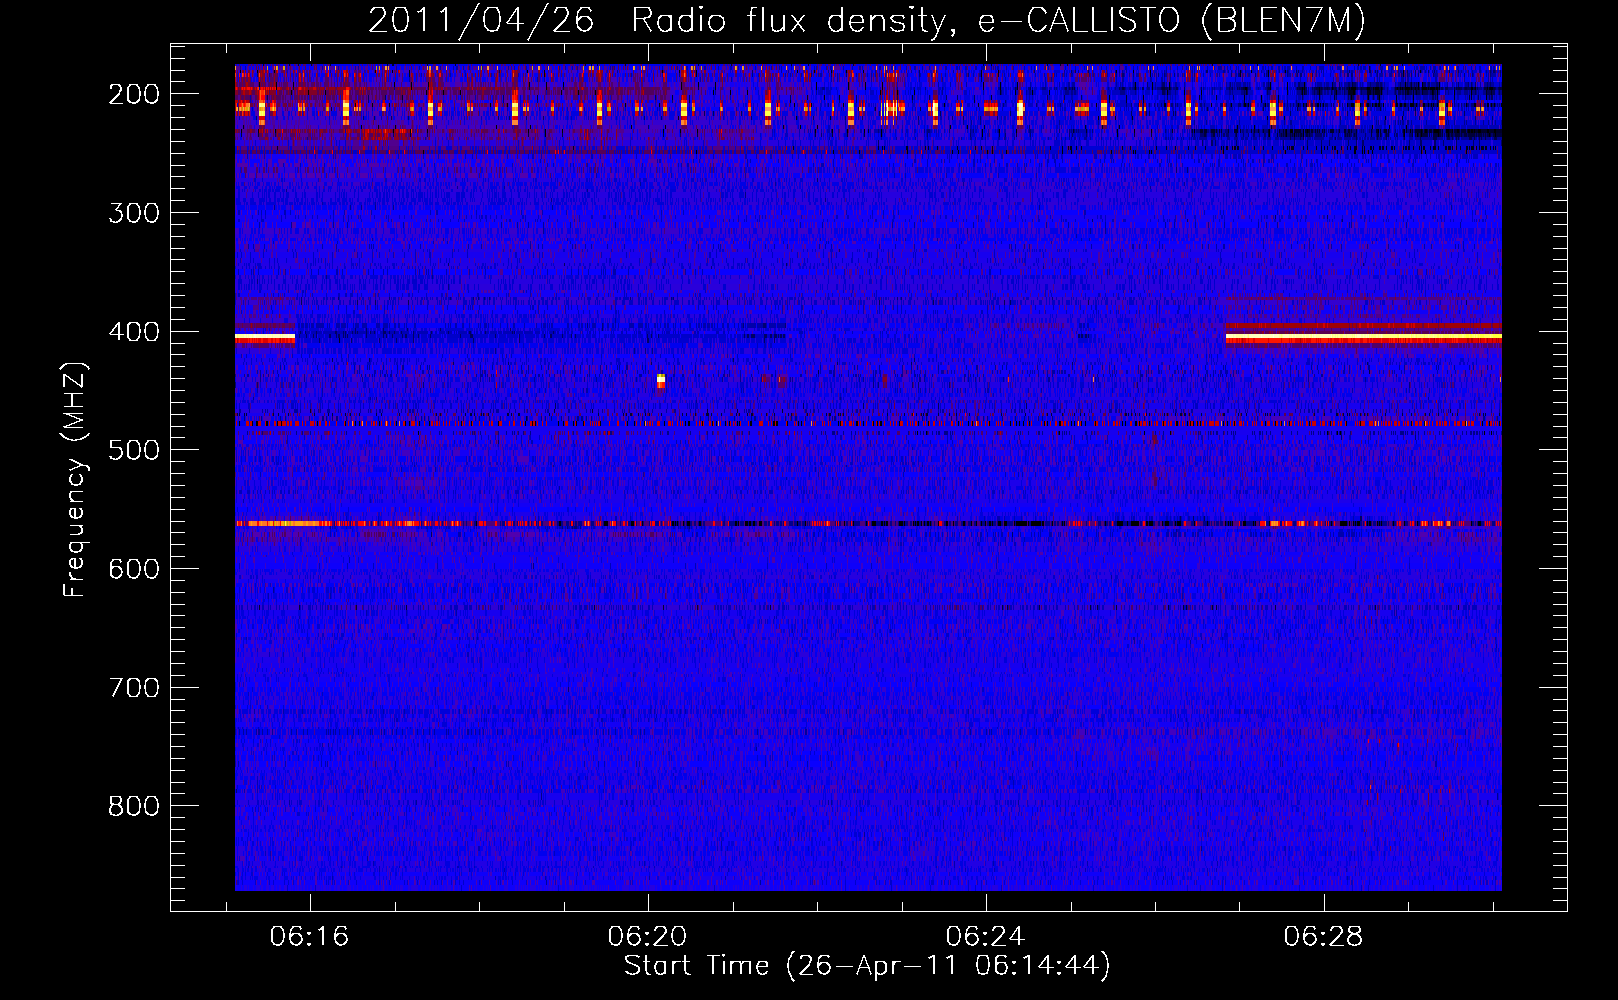
Task: Click the 06:20 time tick label
Action: click(647, 937)
